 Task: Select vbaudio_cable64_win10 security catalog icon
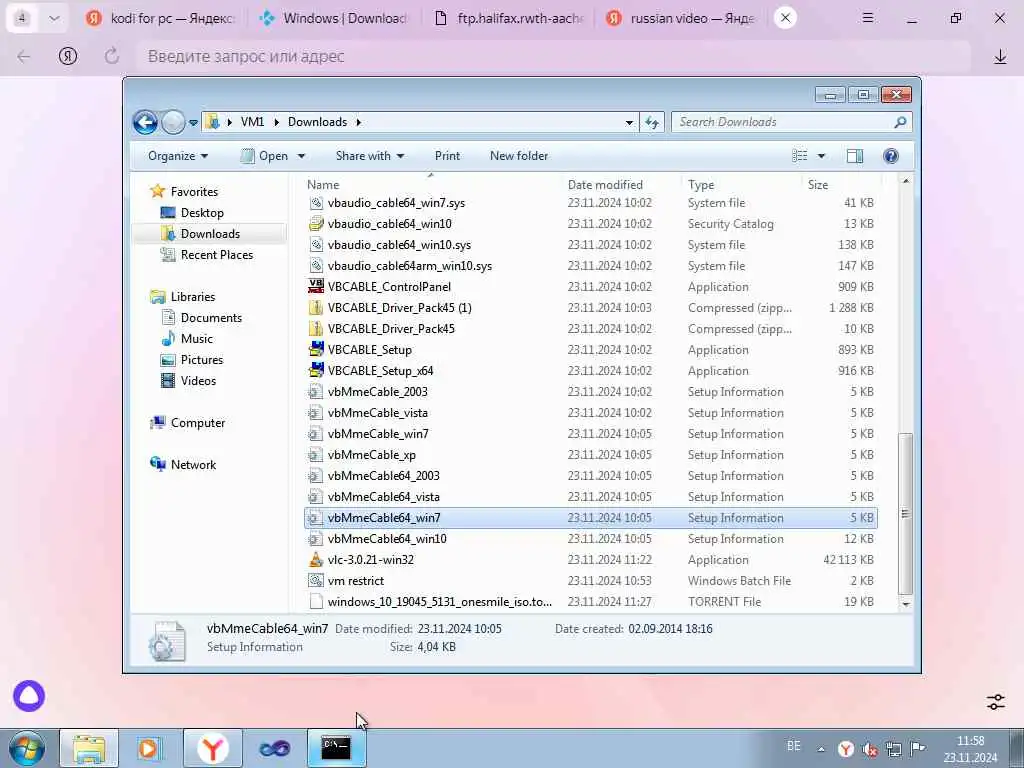pyautogui.click(x=316, y=223)
